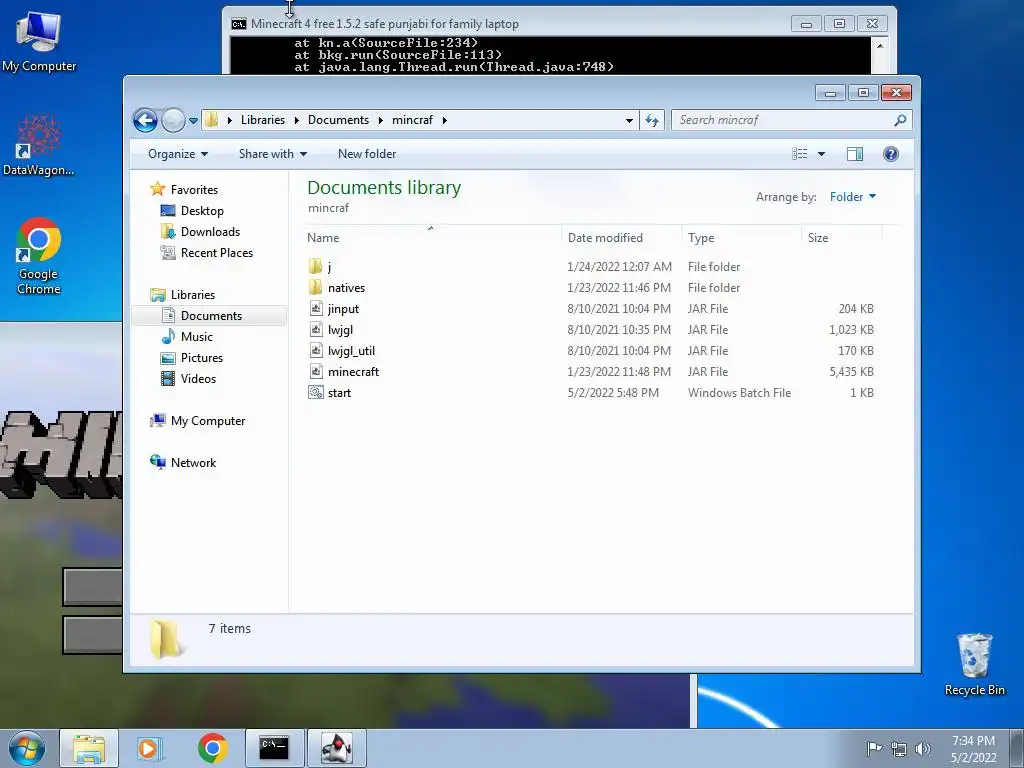
Task: Select the DataWagon desktop shortcut
Action: coord(39,145)
